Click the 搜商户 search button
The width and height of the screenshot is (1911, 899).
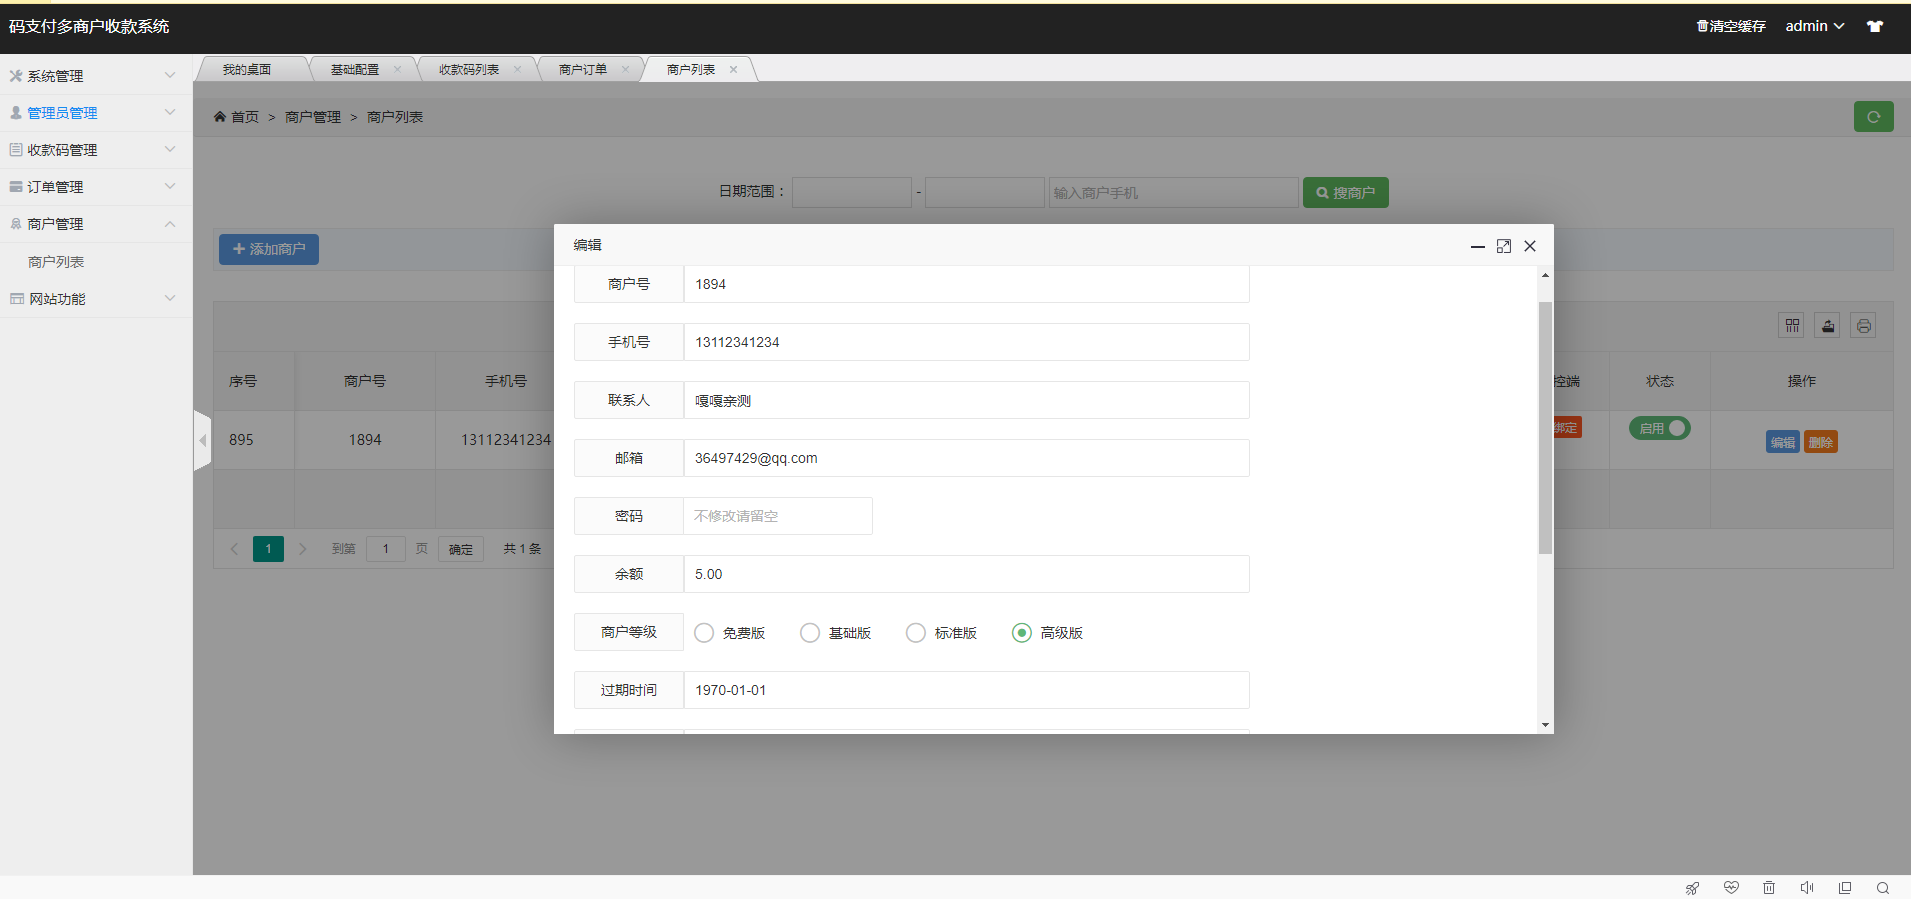click(1345, 193)
